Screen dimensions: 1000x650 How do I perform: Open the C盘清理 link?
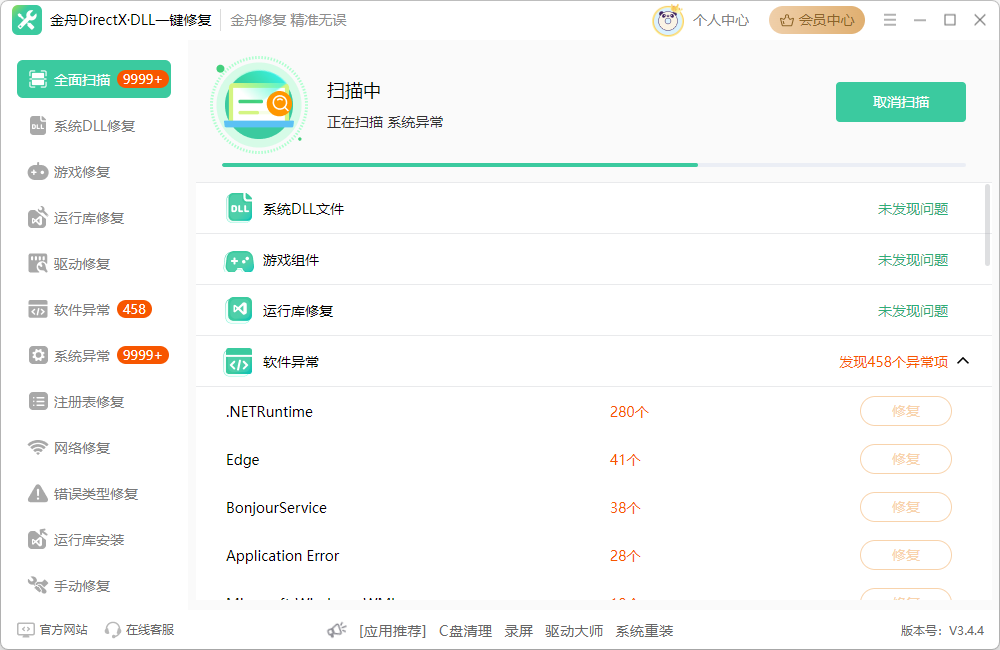click(465, 631)
